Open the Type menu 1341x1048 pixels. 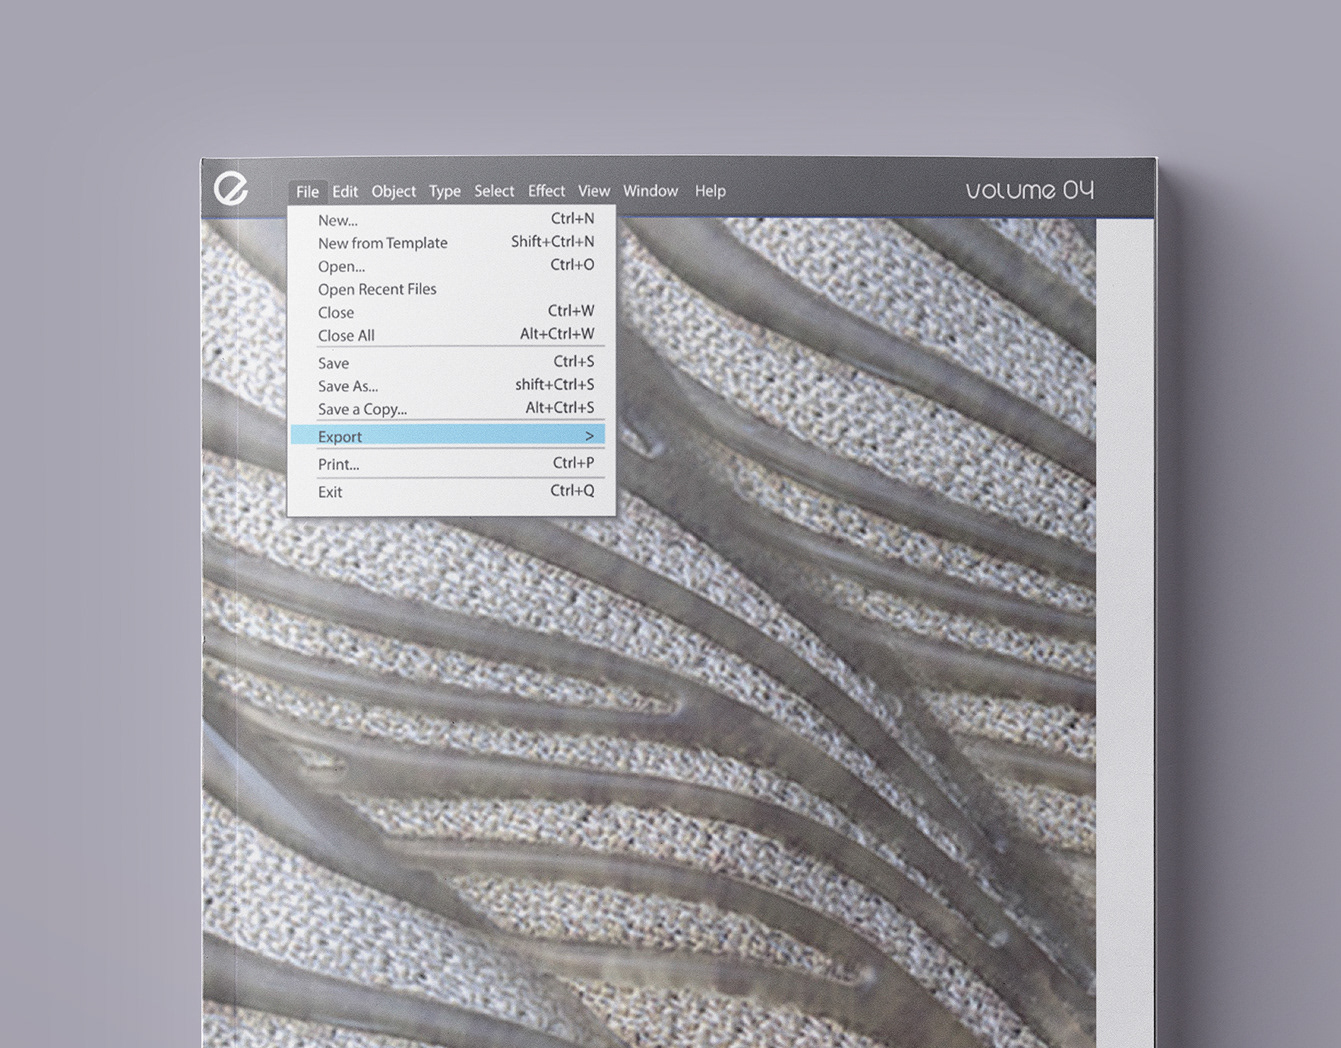pyautogui.click(x=445, y=191)
